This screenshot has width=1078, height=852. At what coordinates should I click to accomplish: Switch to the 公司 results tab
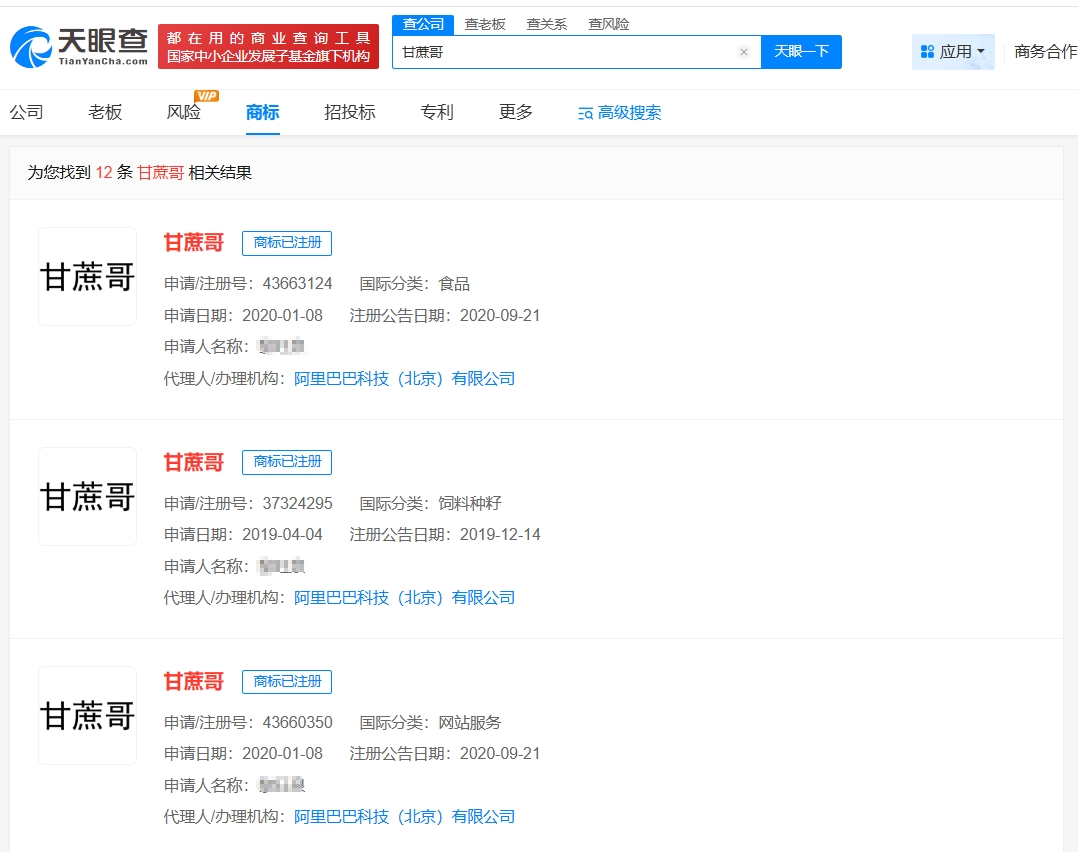27,112
